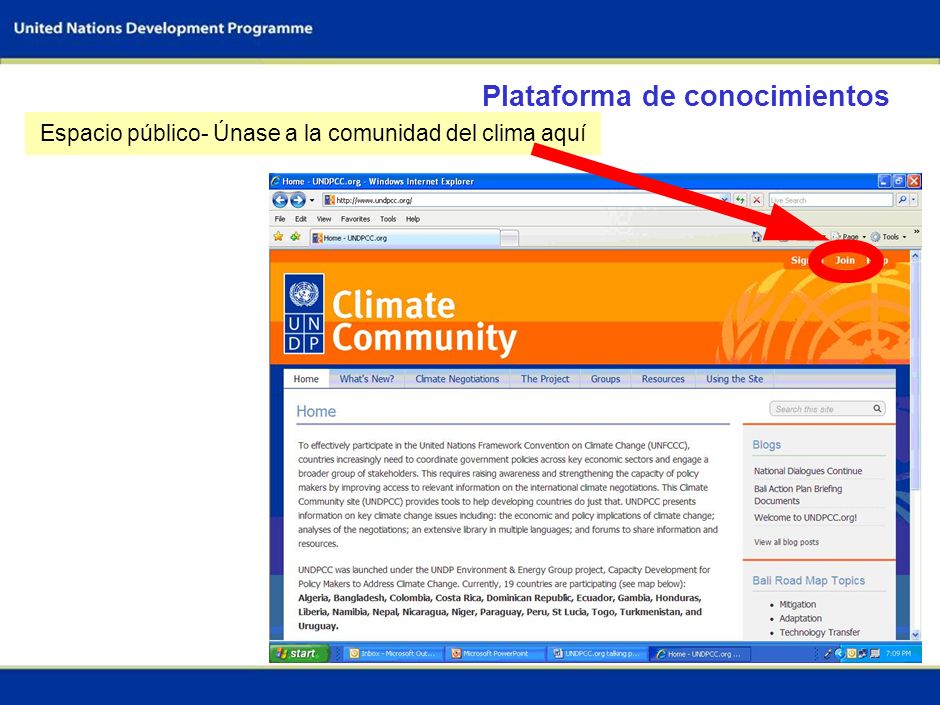Open the File menu
Image resolution: width=940 pixels, height=705 pixels.
click(280, 219)
